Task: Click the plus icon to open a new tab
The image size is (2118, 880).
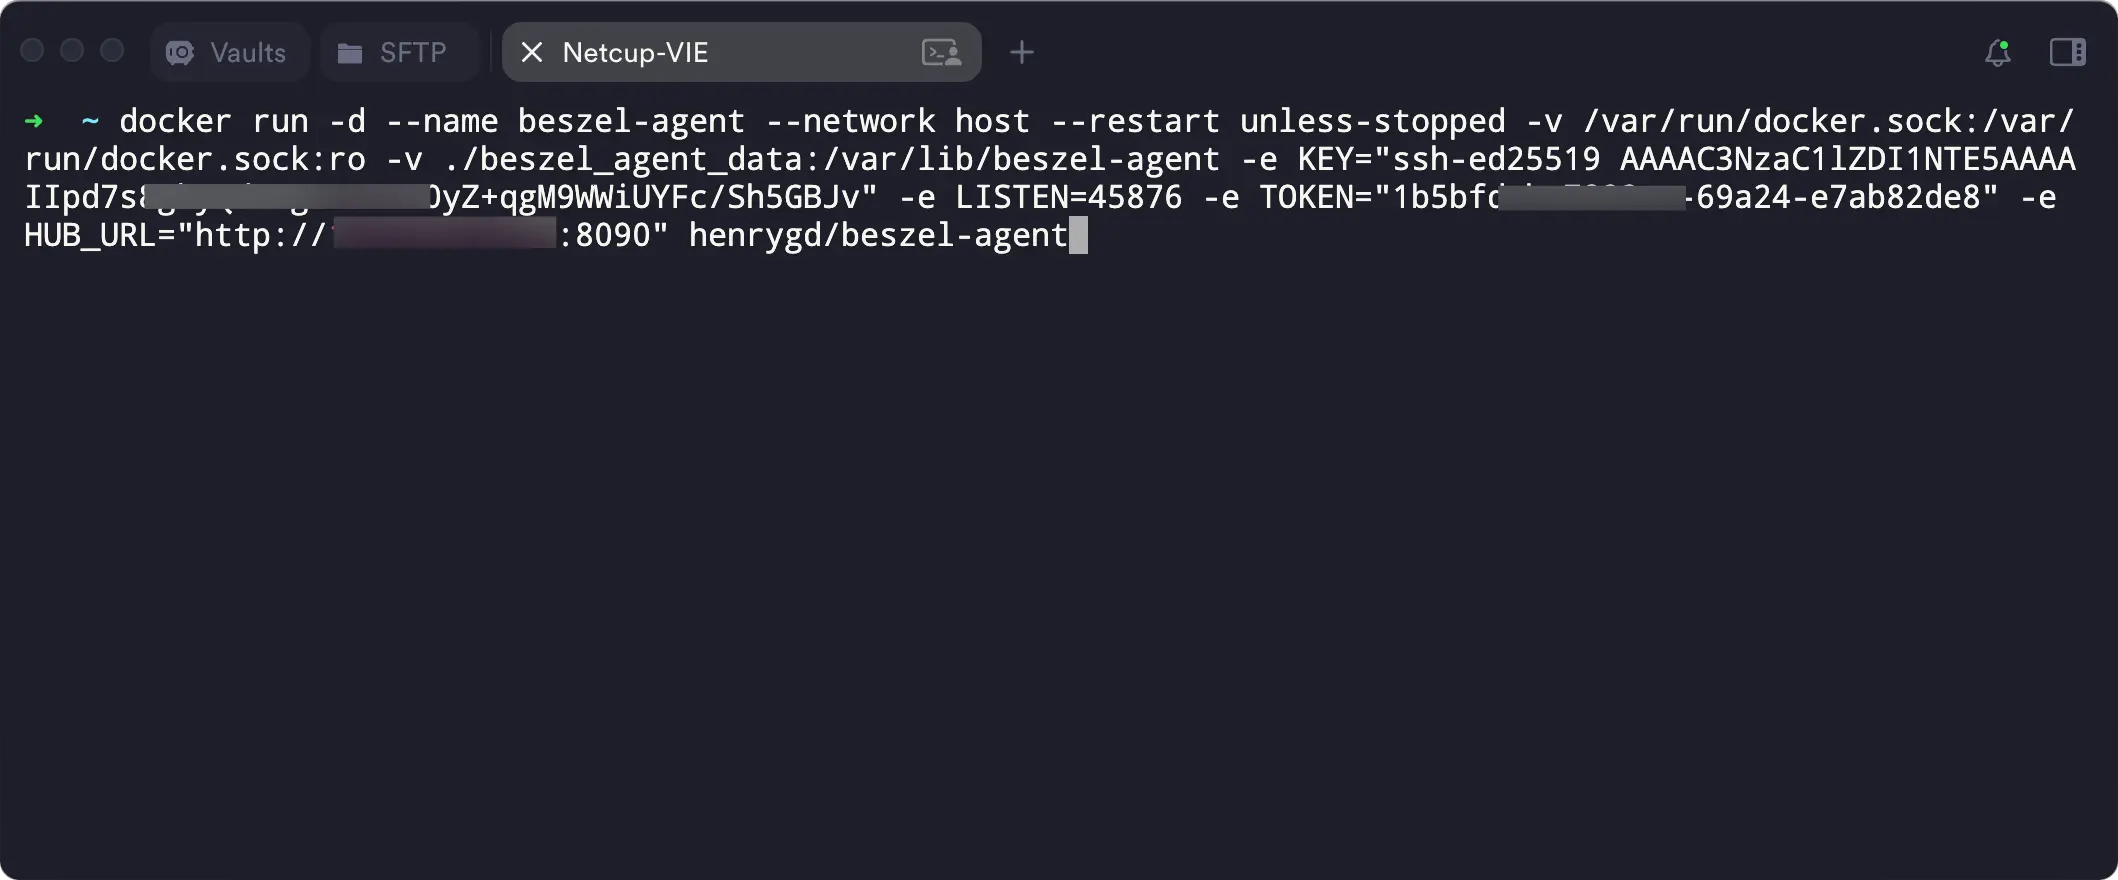Action: pos(1021,52)
